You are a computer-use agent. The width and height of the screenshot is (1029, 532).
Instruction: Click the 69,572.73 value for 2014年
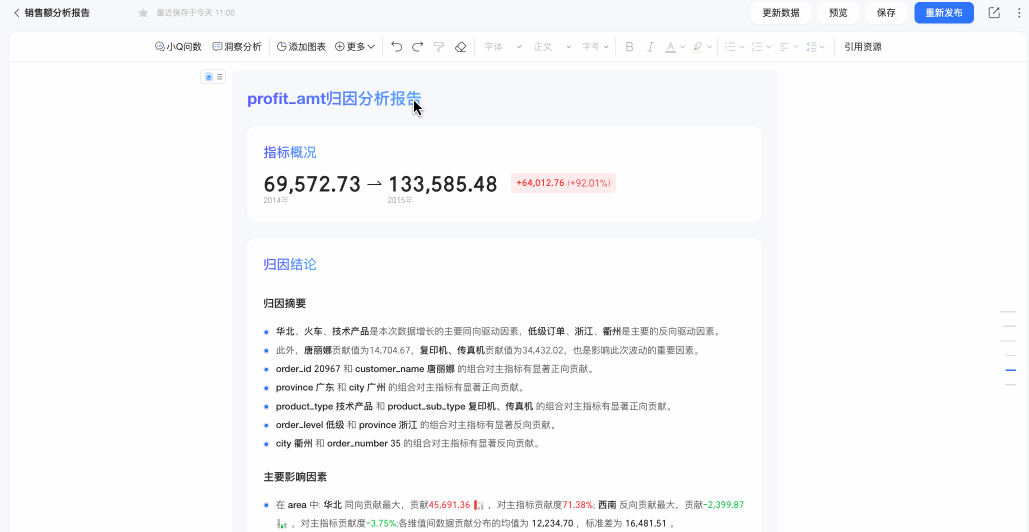point(312,184)
